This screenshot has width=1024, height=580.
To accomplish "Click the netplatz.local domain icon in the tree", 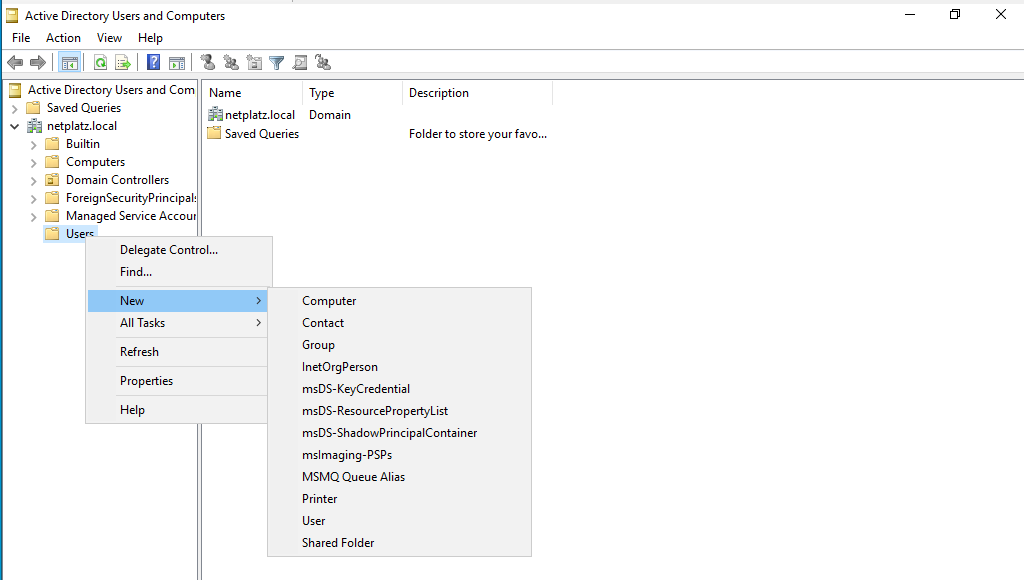I will coord(34,126).
